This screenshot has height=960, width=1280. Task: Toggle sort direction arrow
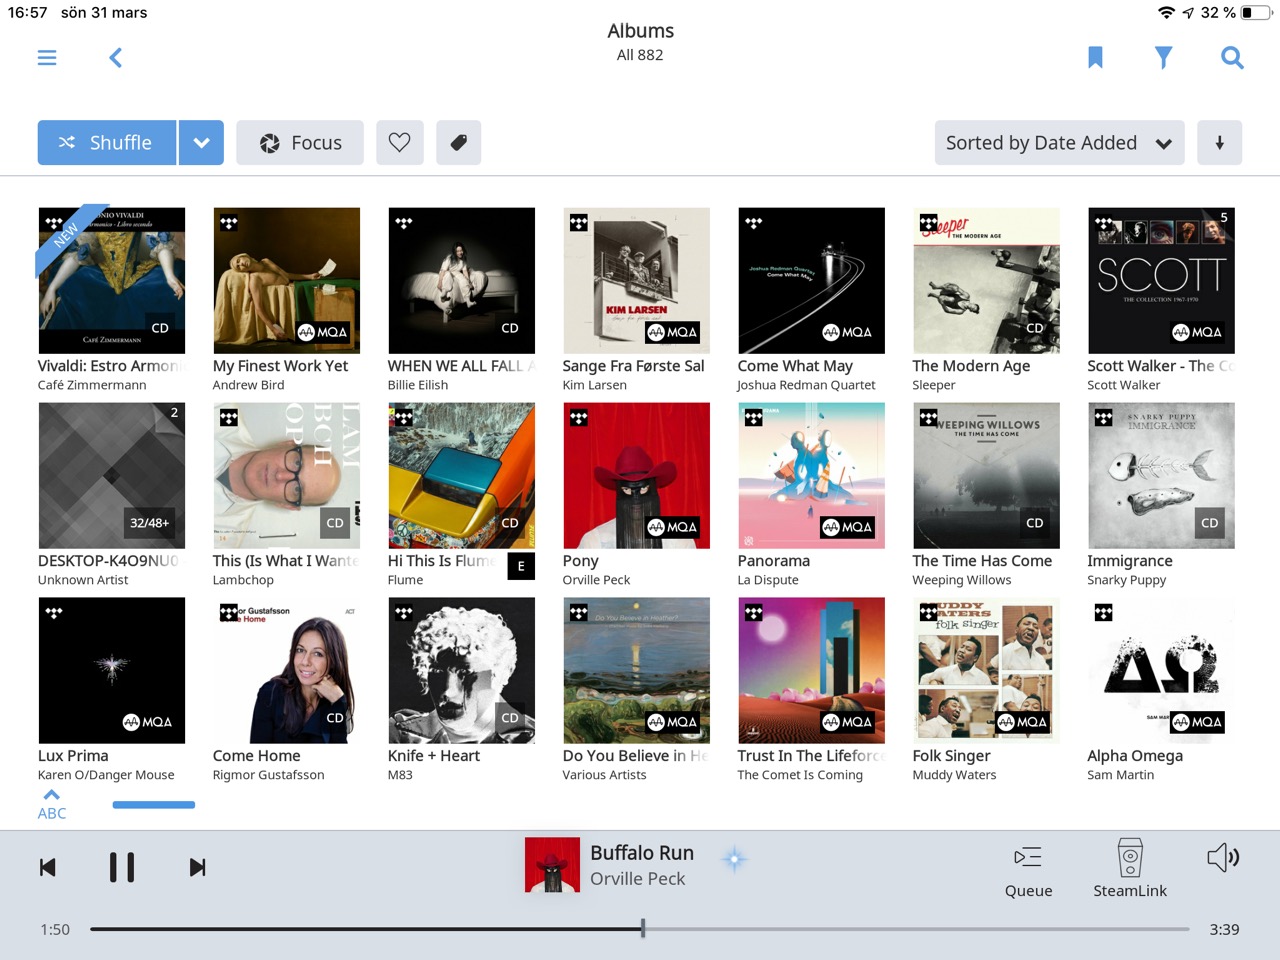[1219, 143]
